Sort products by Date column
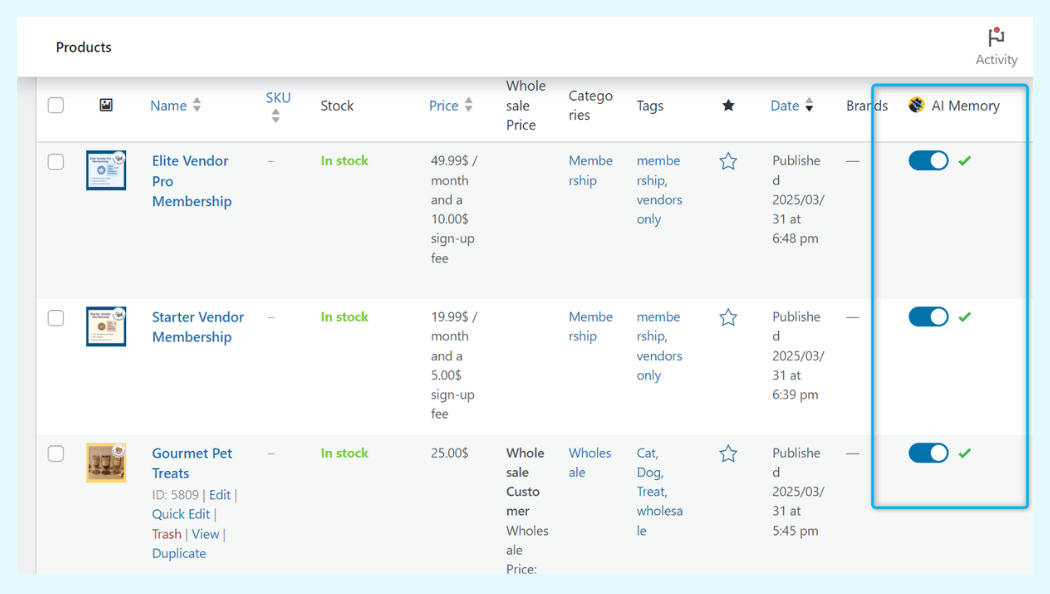The height and width of the screenshot is (594, 1050). (784, 105)
